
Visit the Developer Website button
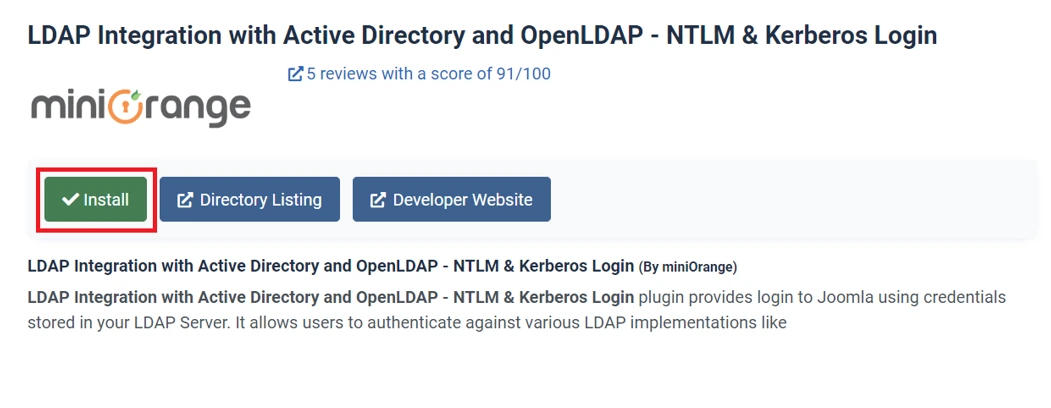pos(452,200)
